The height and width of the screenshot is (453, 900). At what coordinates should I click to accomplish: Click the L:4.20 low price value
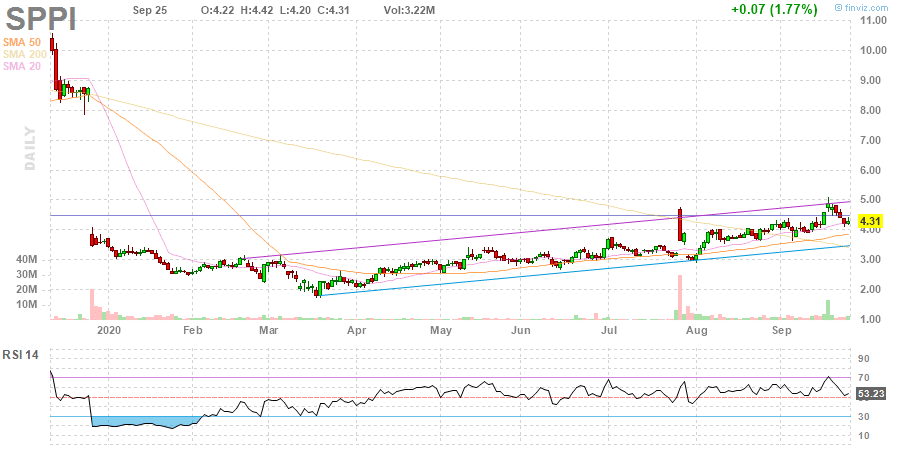294,10
